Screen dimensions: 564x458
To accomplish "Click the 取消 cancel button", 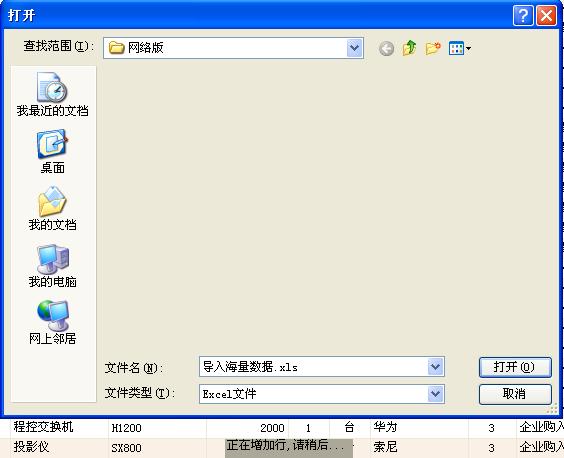I will point(515,394).
